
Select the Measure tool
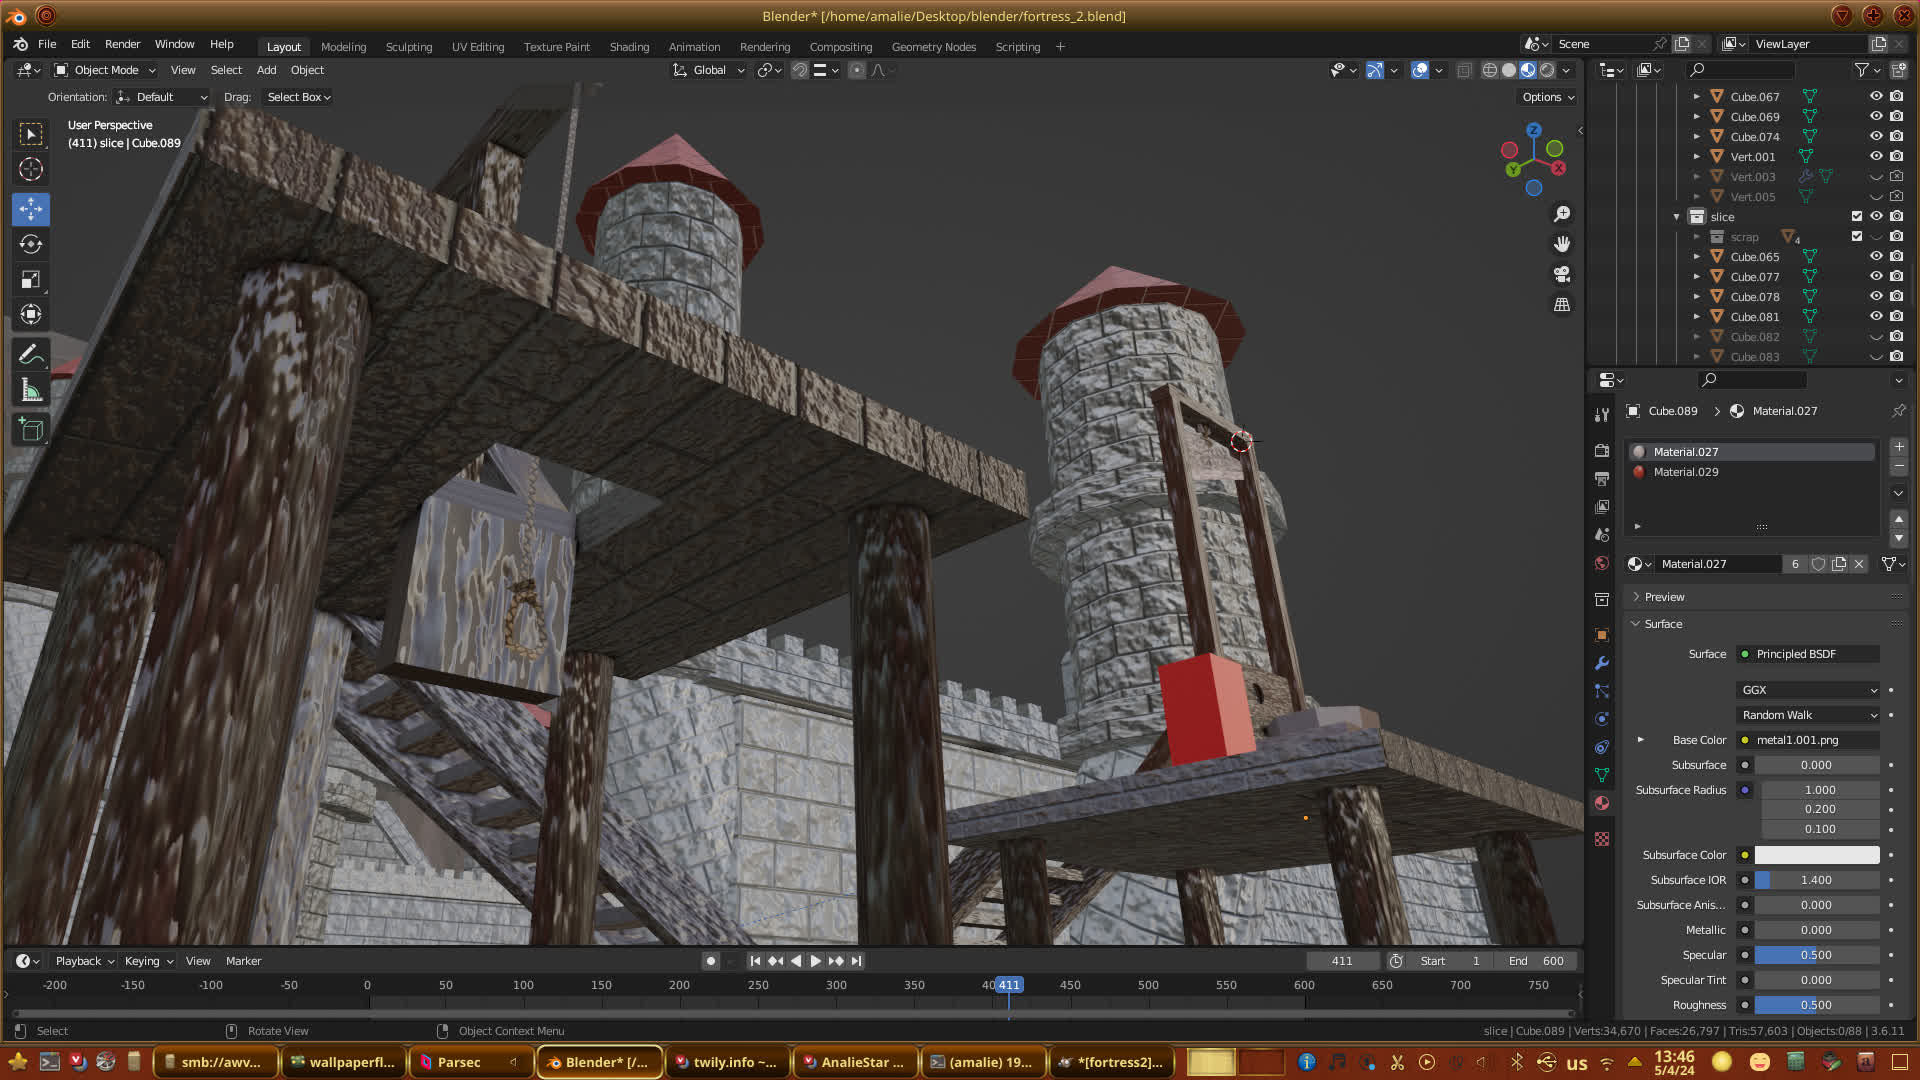point(31,391)
